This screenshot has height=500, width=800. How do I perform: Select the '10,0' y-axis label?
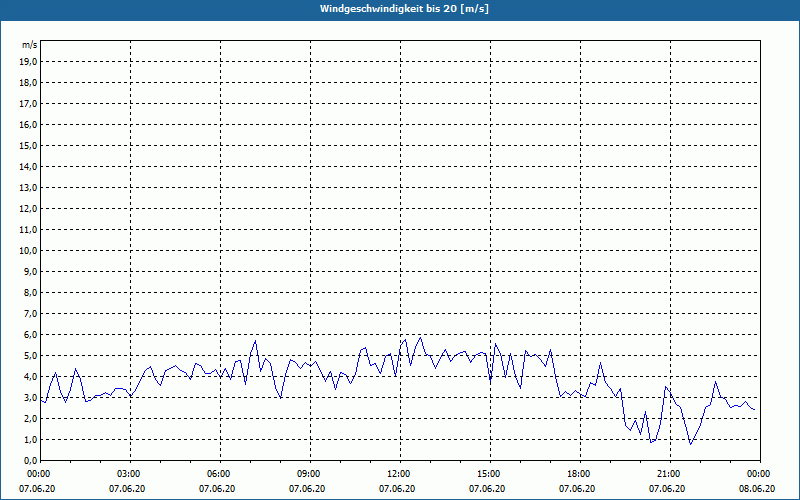click(28, 251)
